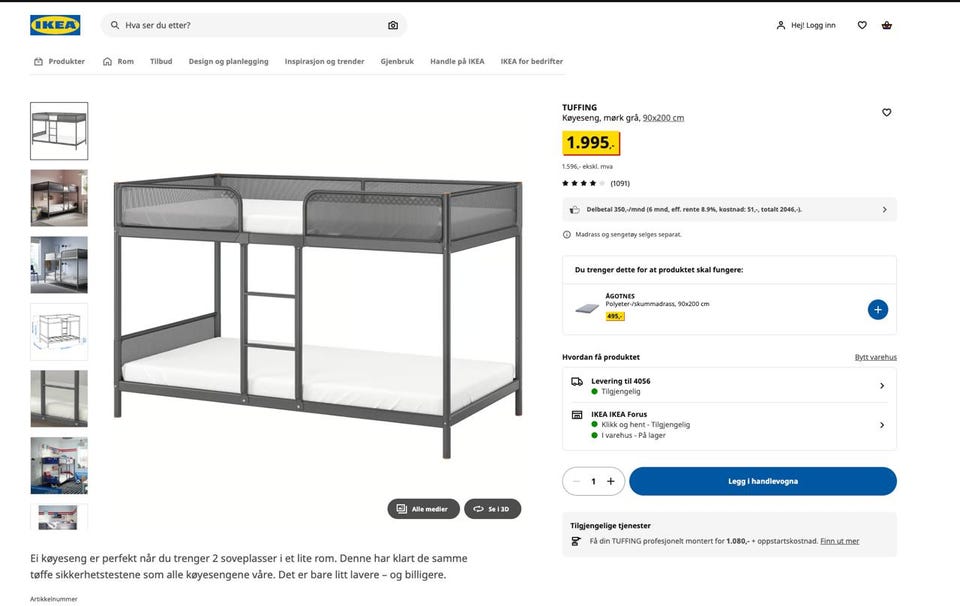Viewport: 960px width, 606px height.
Task: Click the Bytt varehus link
Action: [876, 357]
